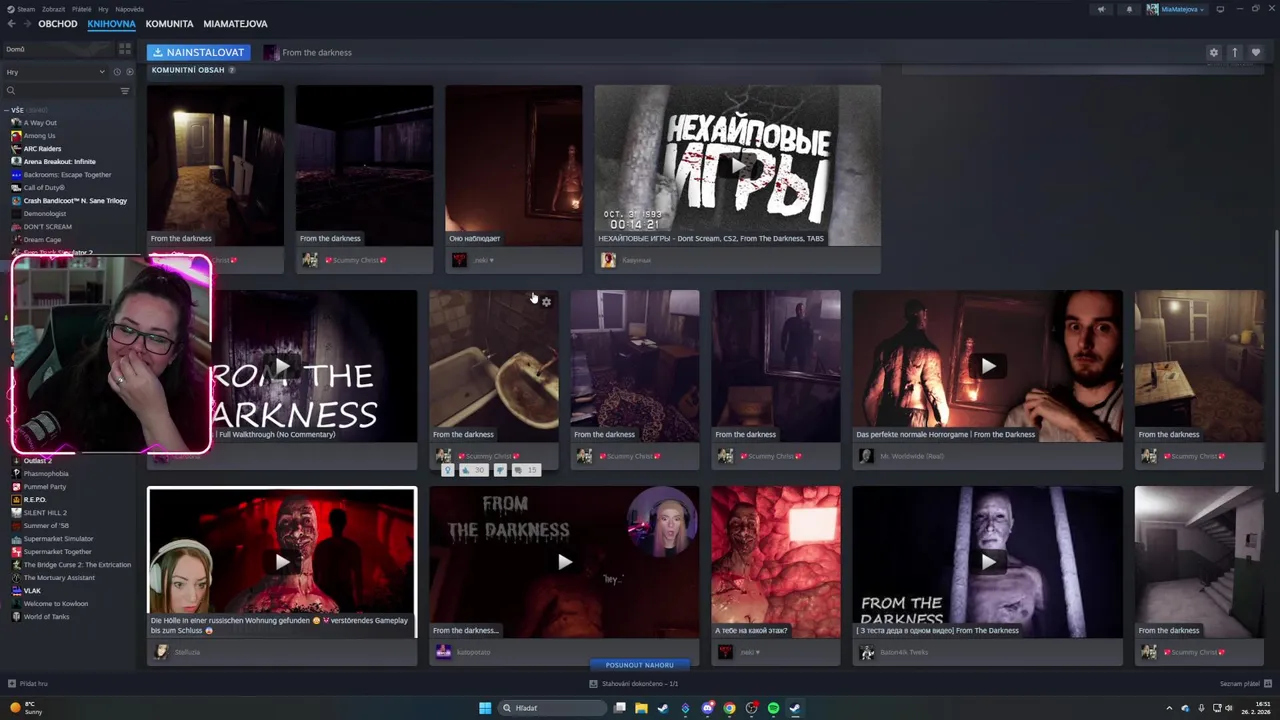Switch to Big Picture mode icon
Screen dimensions: 1280x720
coord(1220,9)
